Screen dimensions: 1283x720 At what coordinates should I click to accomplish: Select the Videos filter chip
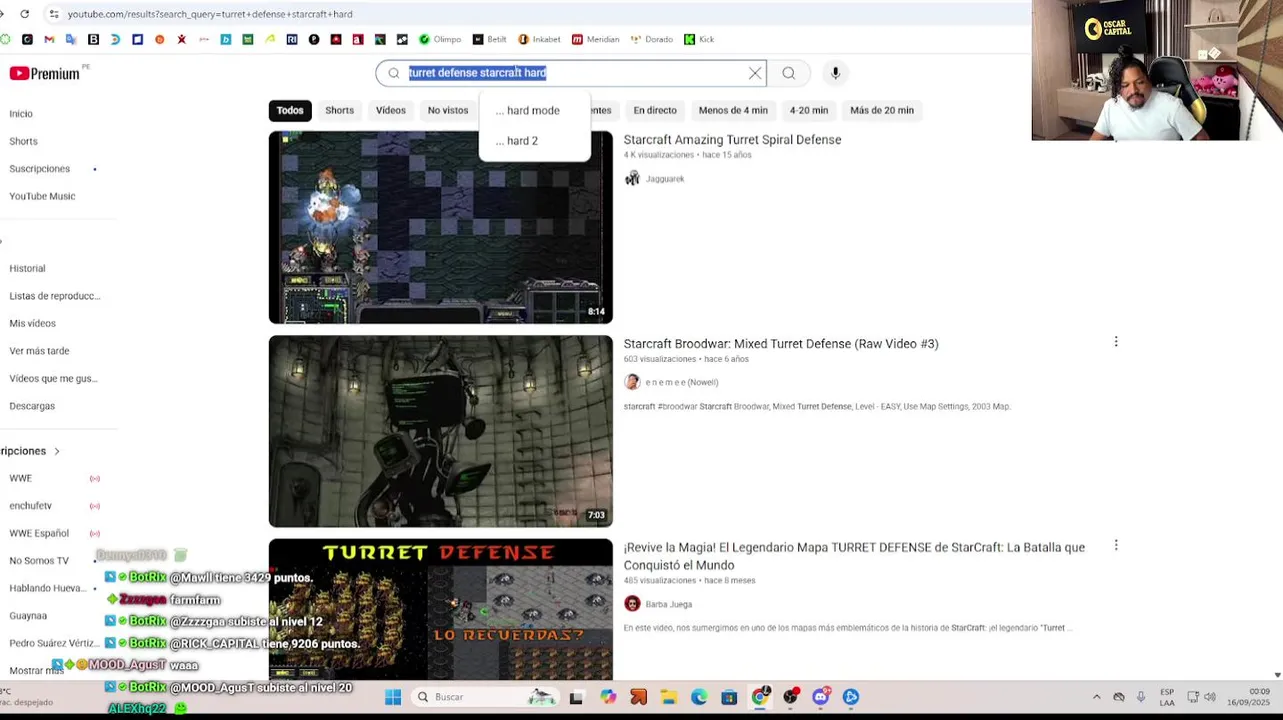click(391, 111)
